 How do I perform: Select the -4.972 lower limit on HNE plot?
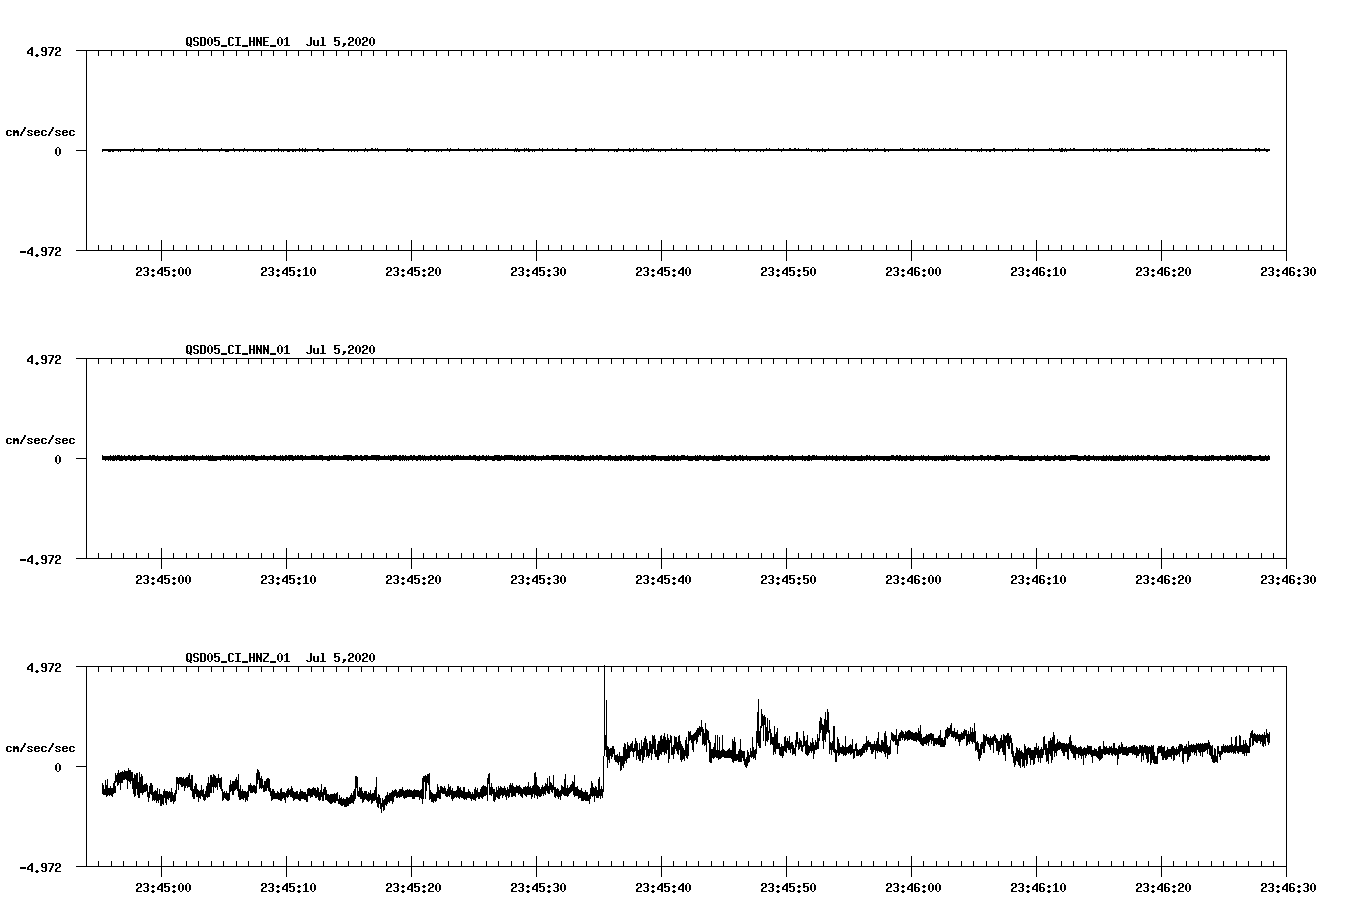(40, 251)
